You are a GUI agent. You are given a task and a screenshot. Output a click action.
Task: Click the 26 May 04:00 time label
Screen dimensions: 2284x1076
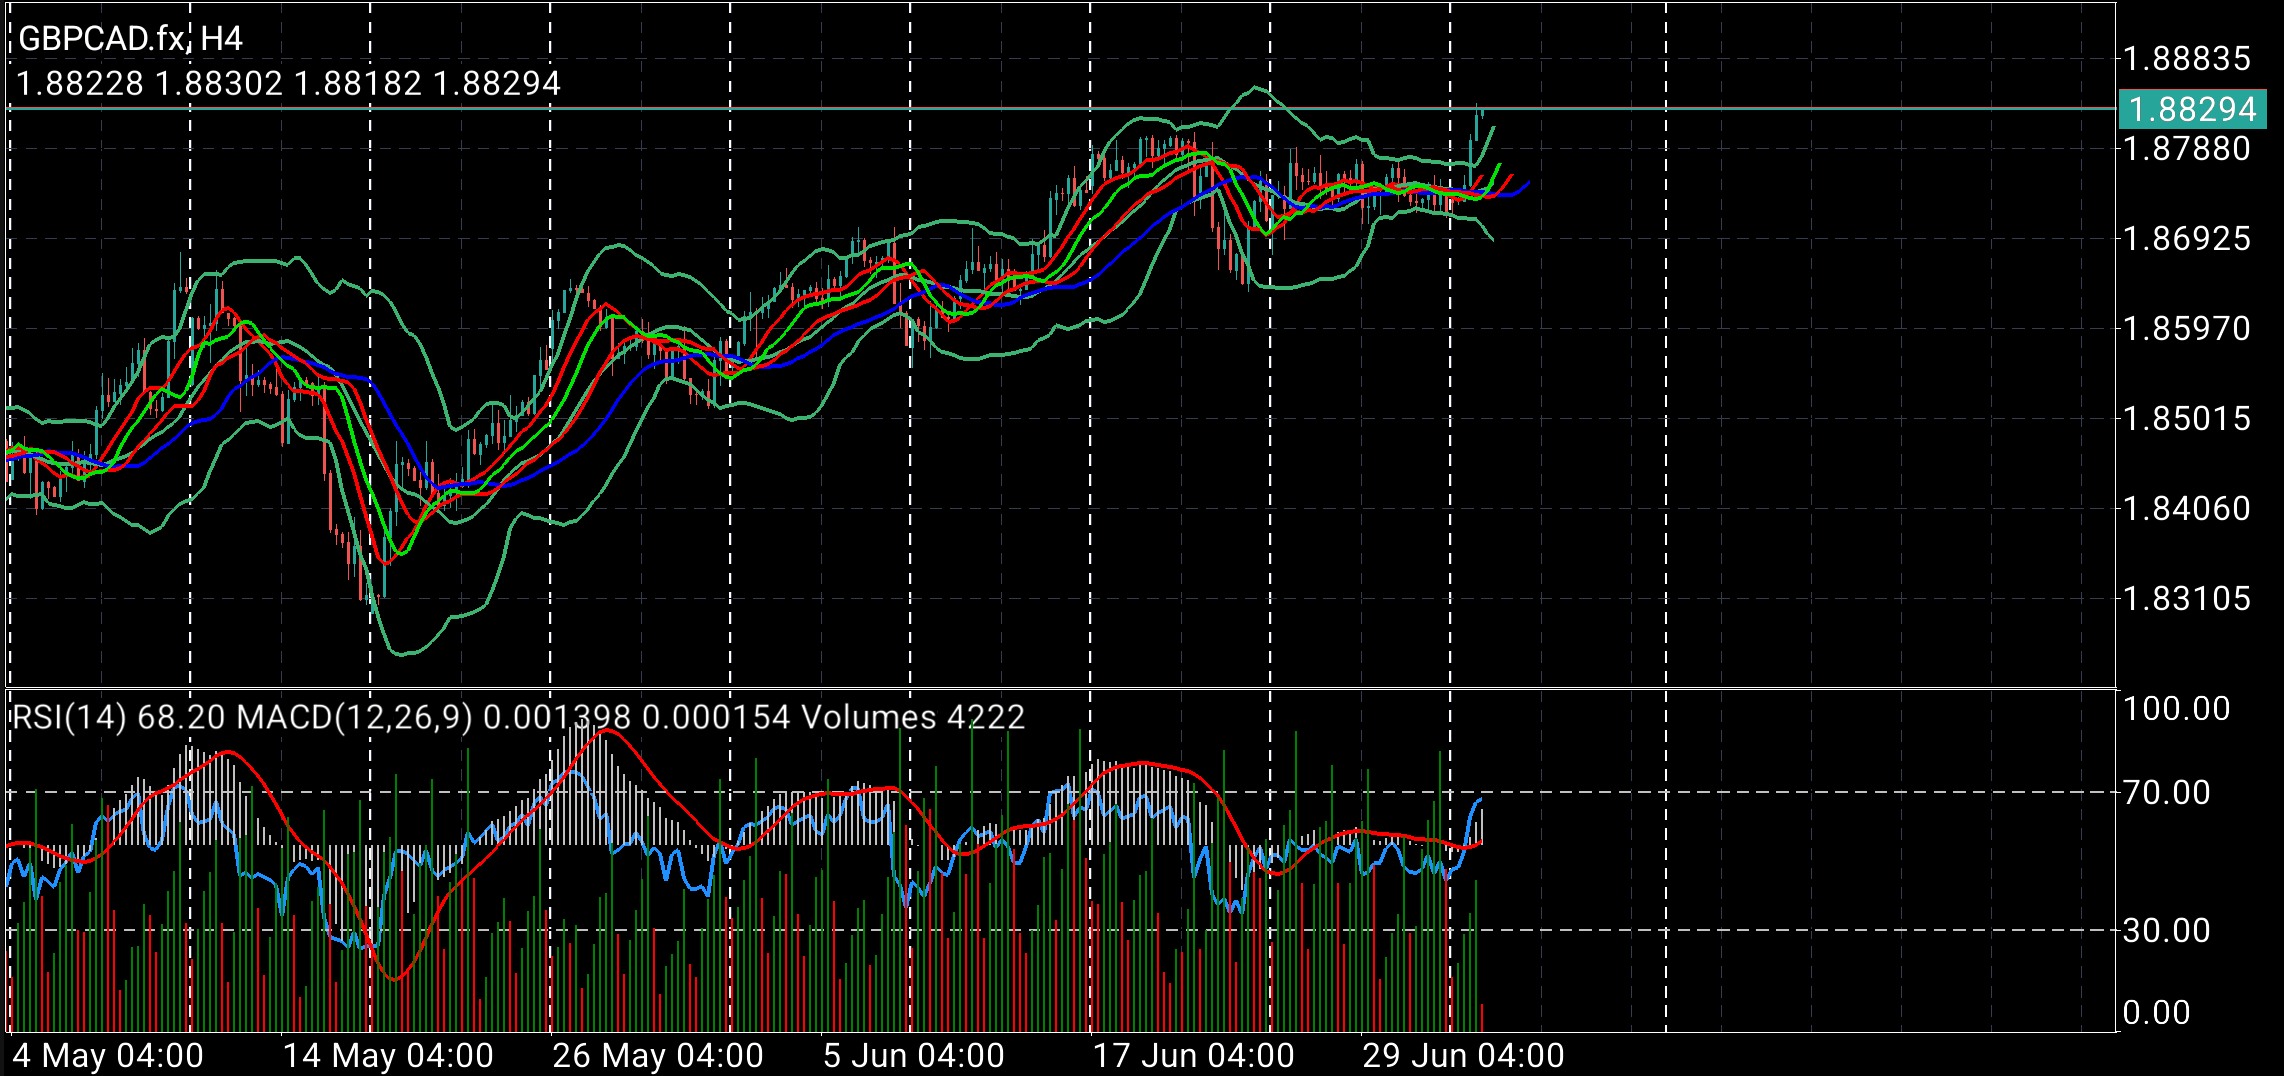[658, 1056]
